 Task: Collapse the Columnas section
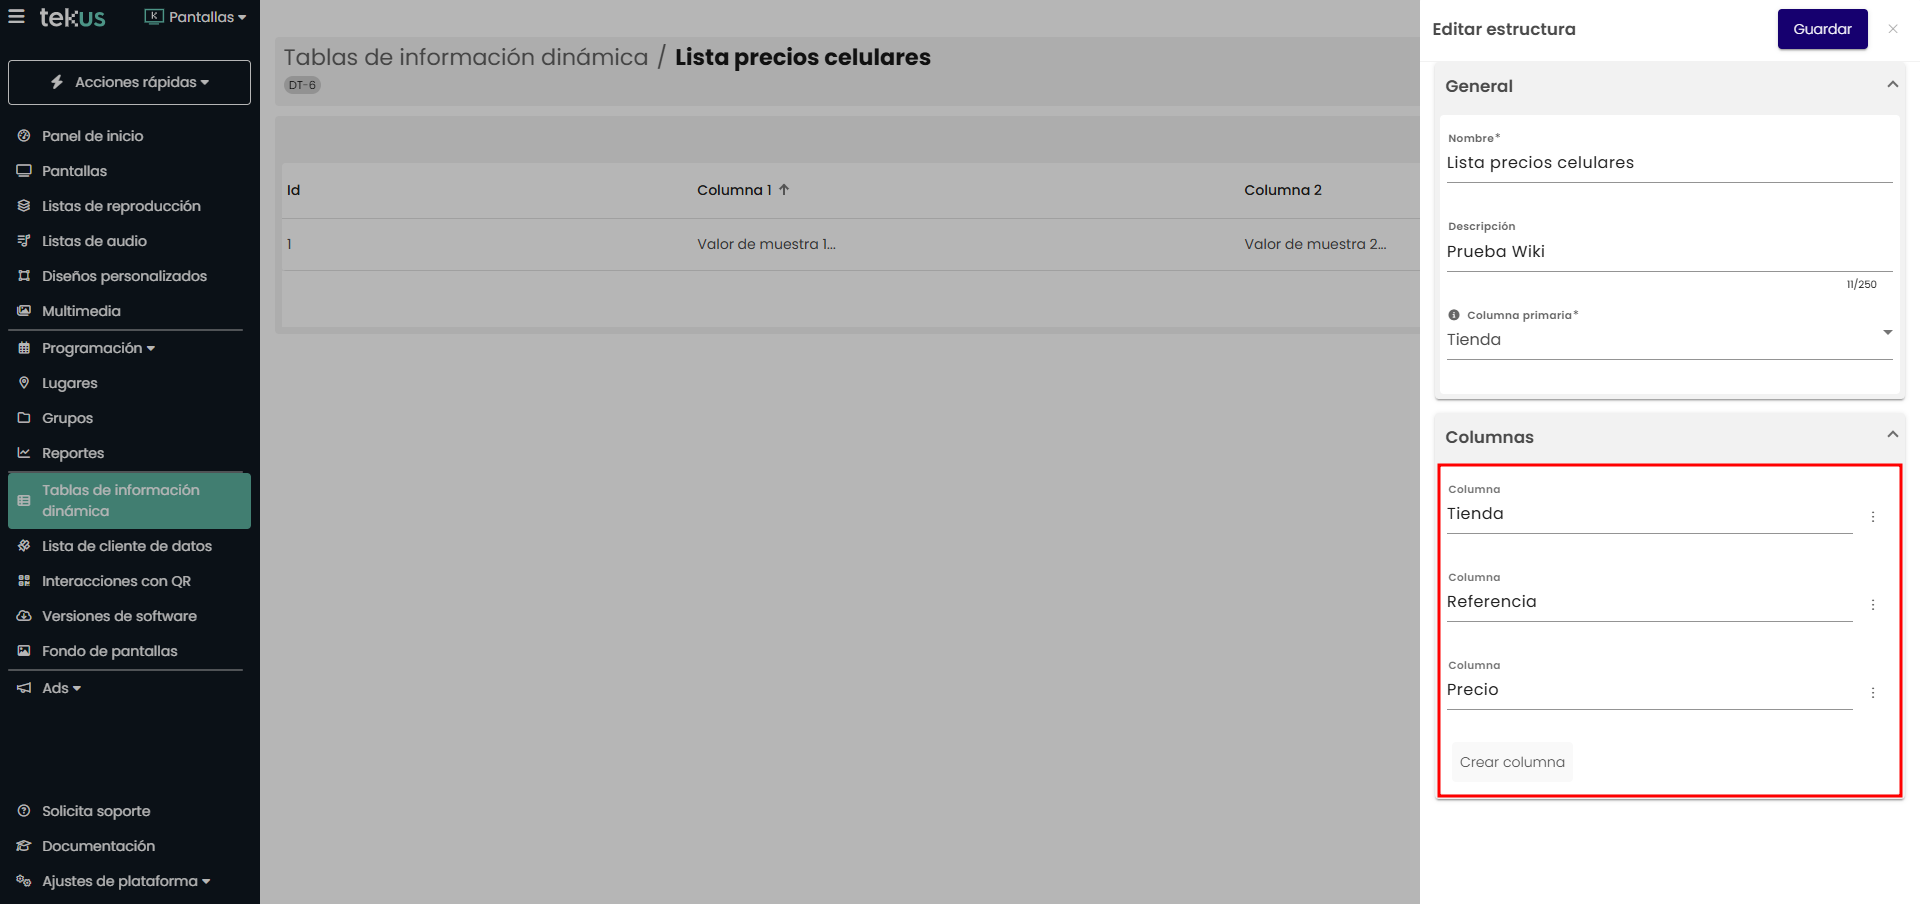(1891, 435)
